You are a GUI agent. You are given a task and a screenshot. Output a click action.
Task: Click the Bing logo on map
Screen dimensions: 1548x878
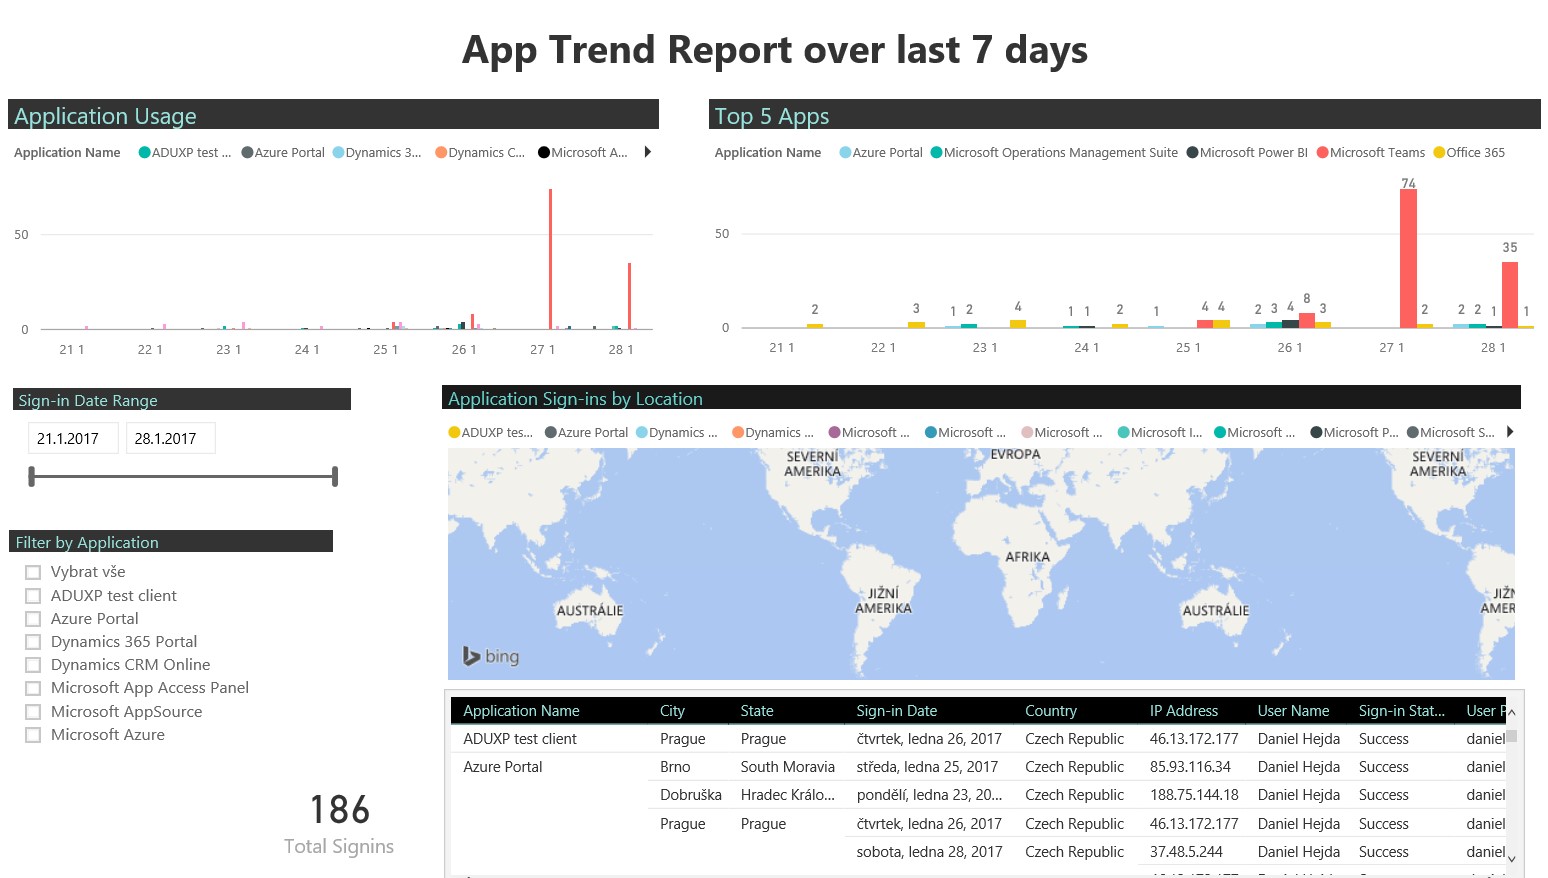click(491, 656)
